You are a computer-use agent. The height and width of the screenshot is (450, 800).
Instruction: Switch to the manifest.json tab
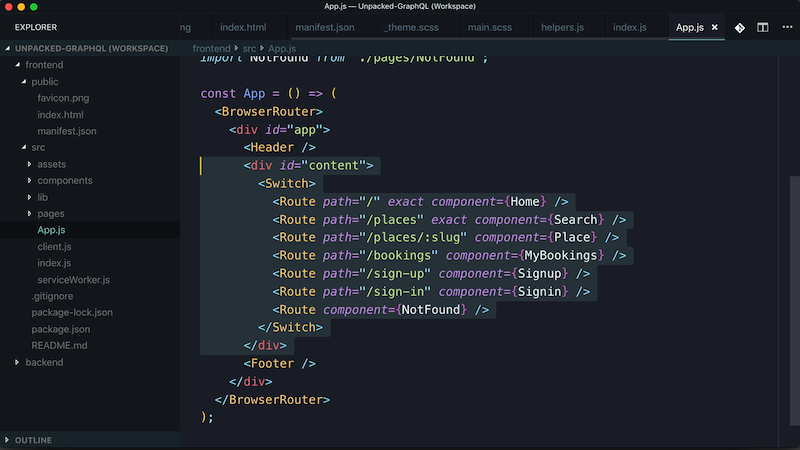(324, 28)
